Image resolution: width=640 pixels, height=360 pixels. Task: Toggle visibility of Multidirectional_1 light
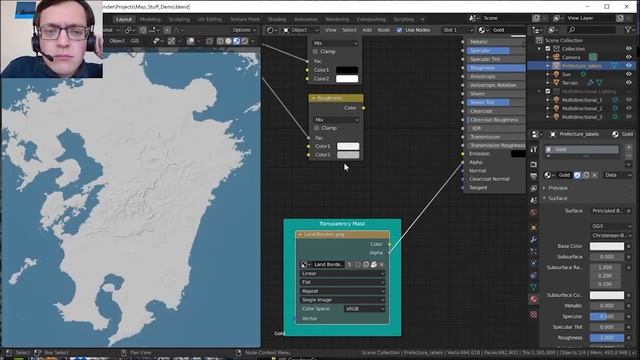(629, 100)
